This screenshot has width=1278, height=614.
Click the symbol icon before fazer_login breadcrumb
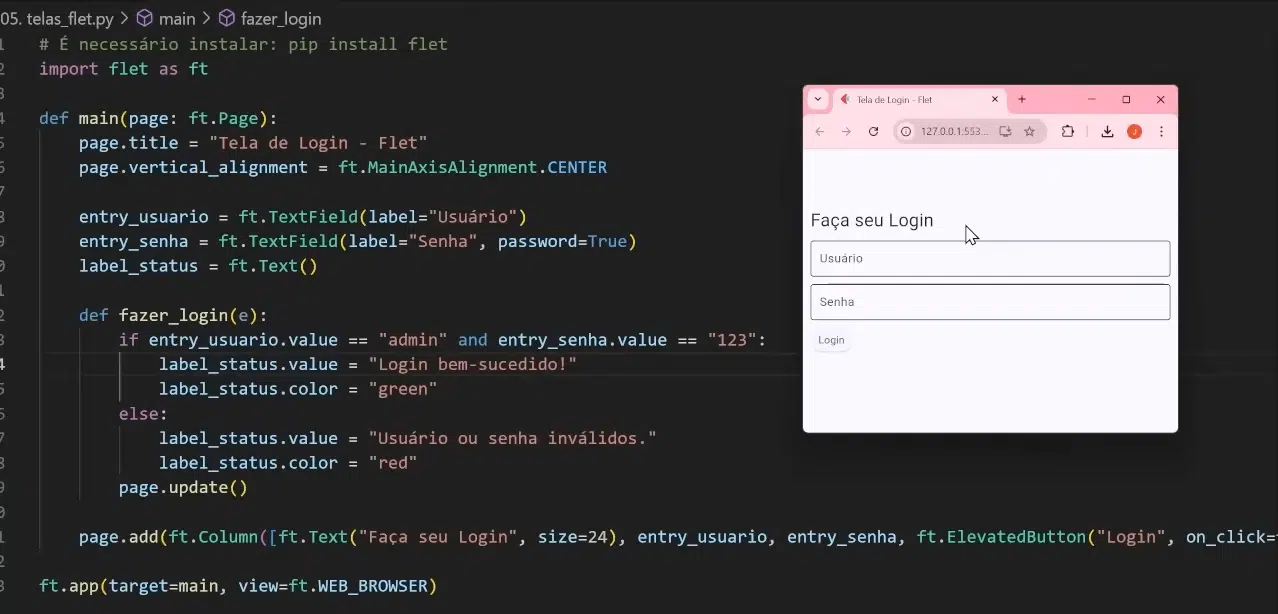[226, 18]
